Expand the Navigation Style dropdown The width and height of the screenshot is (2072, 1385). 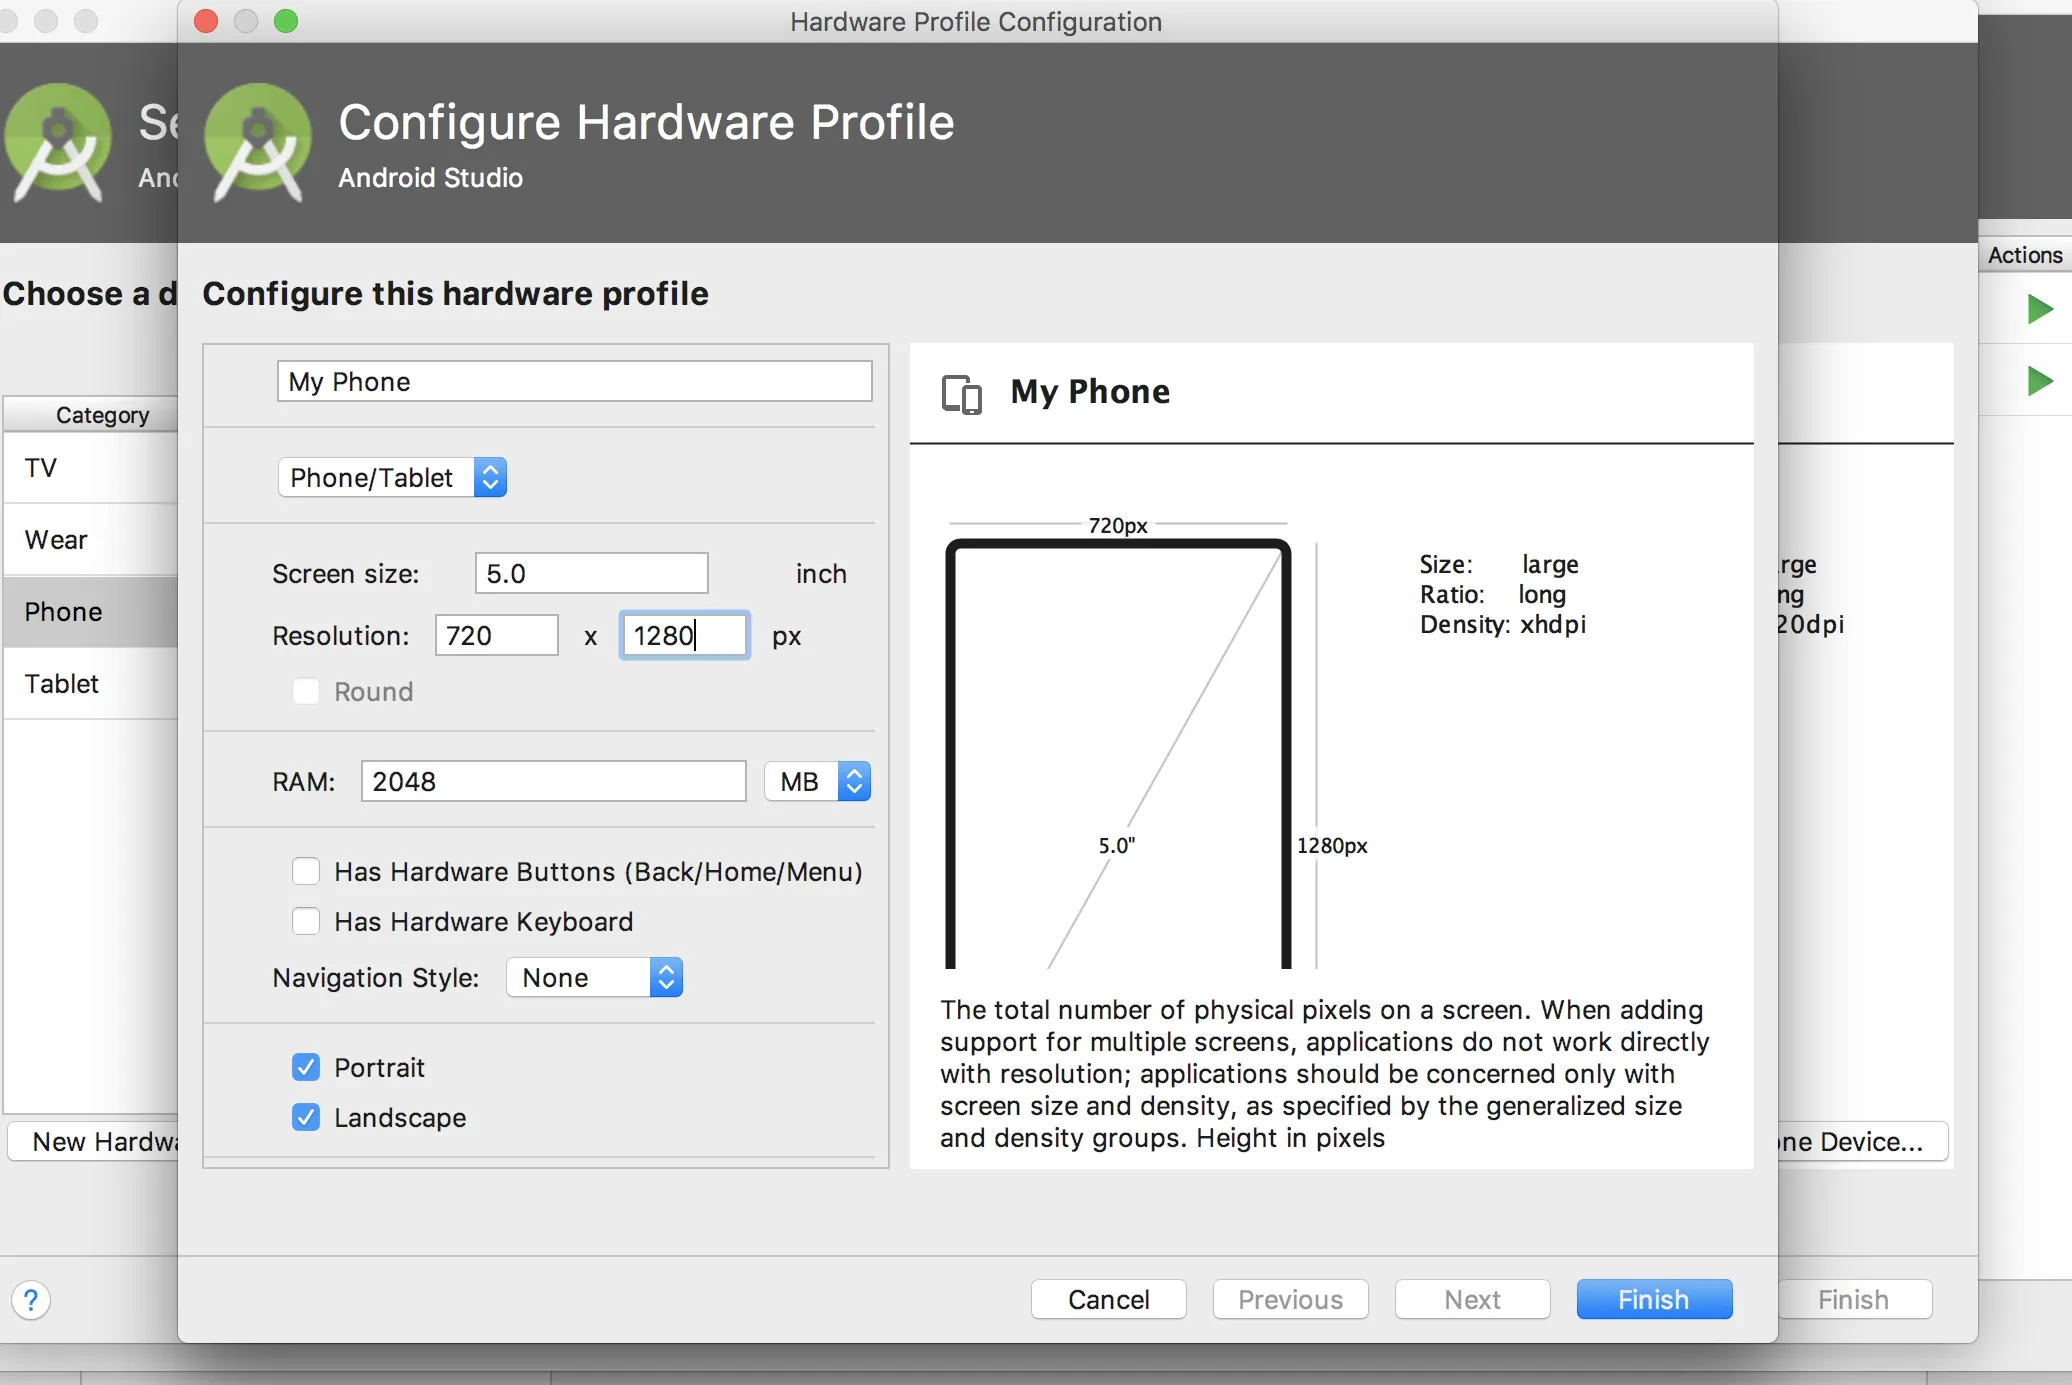point(594,977)
